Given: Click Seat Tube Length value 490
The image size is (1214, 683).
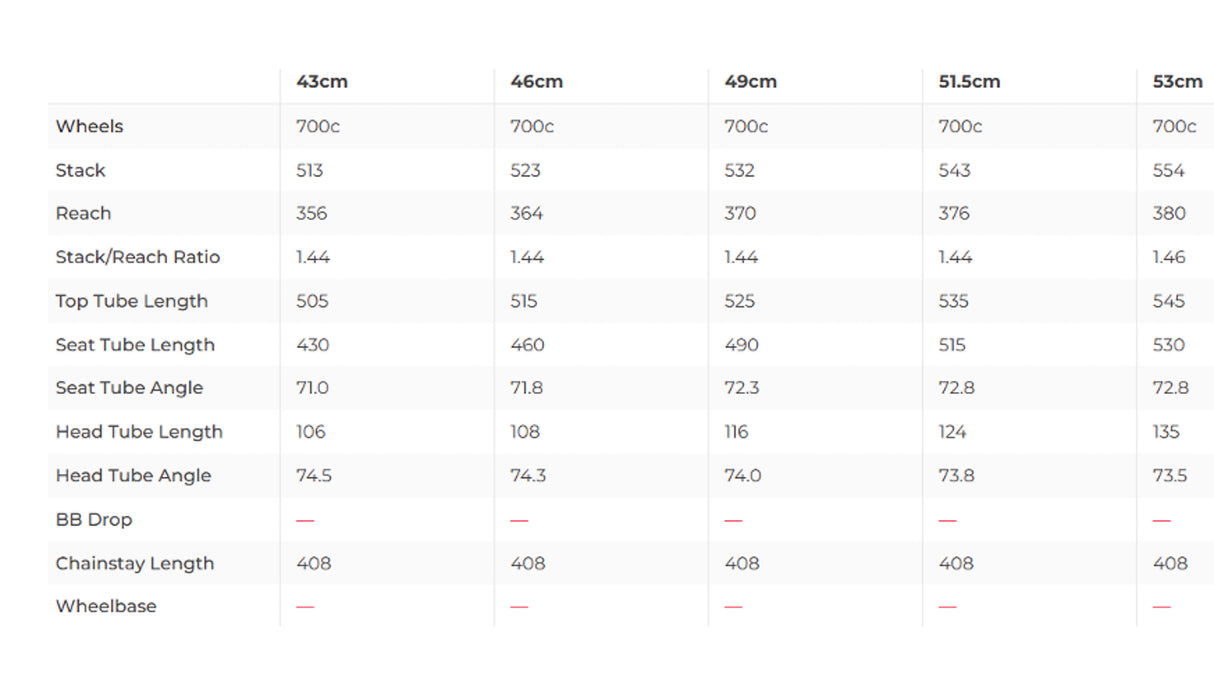Looking at the screenshot, I should click(742, 345).
